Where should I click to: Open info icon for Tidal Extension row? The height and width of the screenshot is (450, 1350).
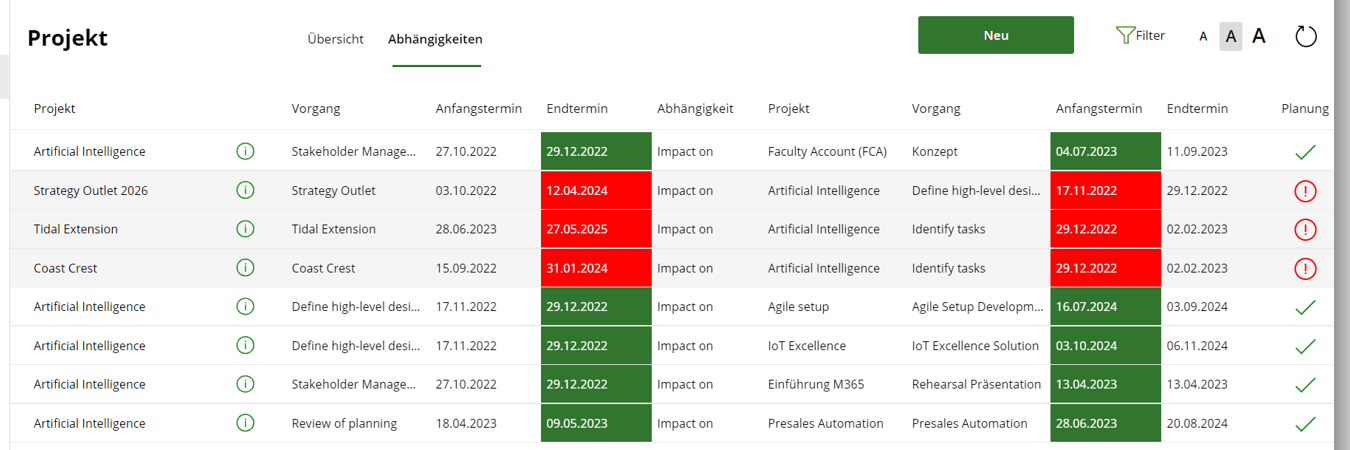[245, 229]
